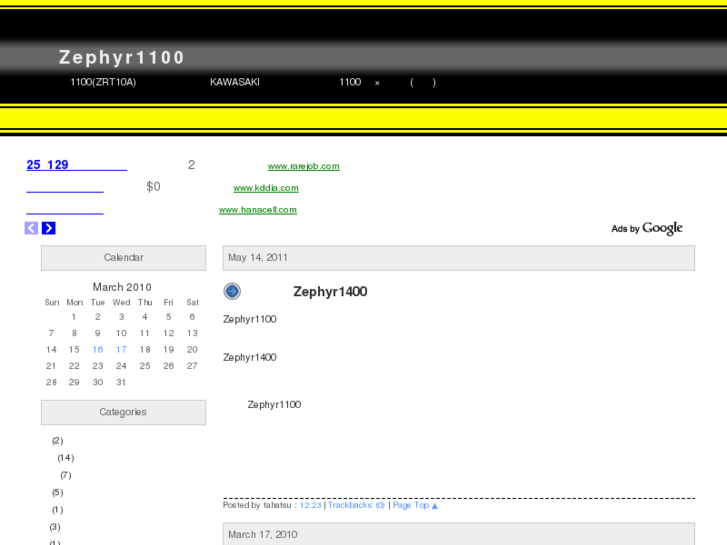The image size is (727, 545).
Task: Open the '25 129' ad headline link
Action: [77, 165]
